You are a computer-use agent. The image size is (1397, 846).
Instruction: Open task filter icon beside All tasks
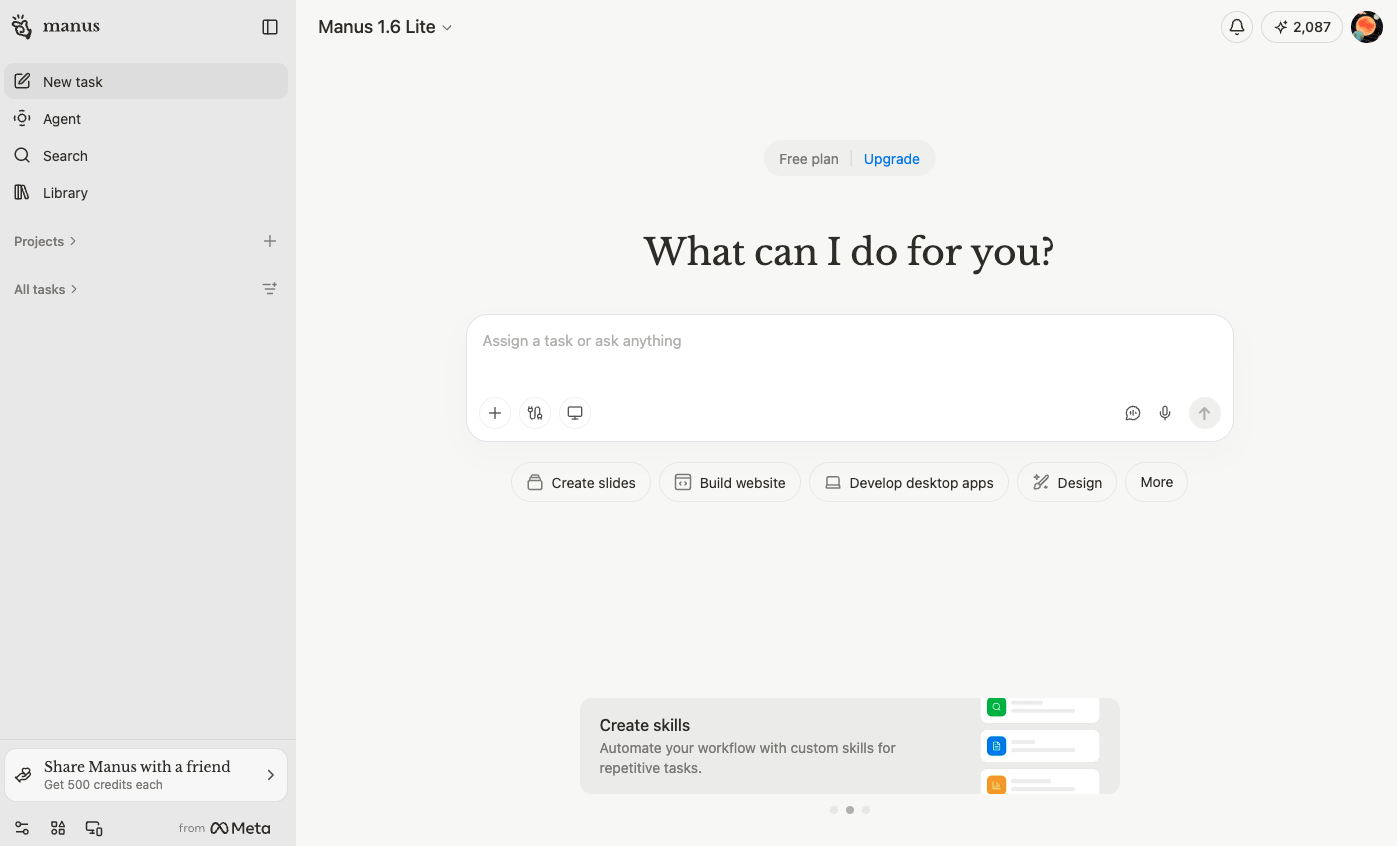pos(270,289)
